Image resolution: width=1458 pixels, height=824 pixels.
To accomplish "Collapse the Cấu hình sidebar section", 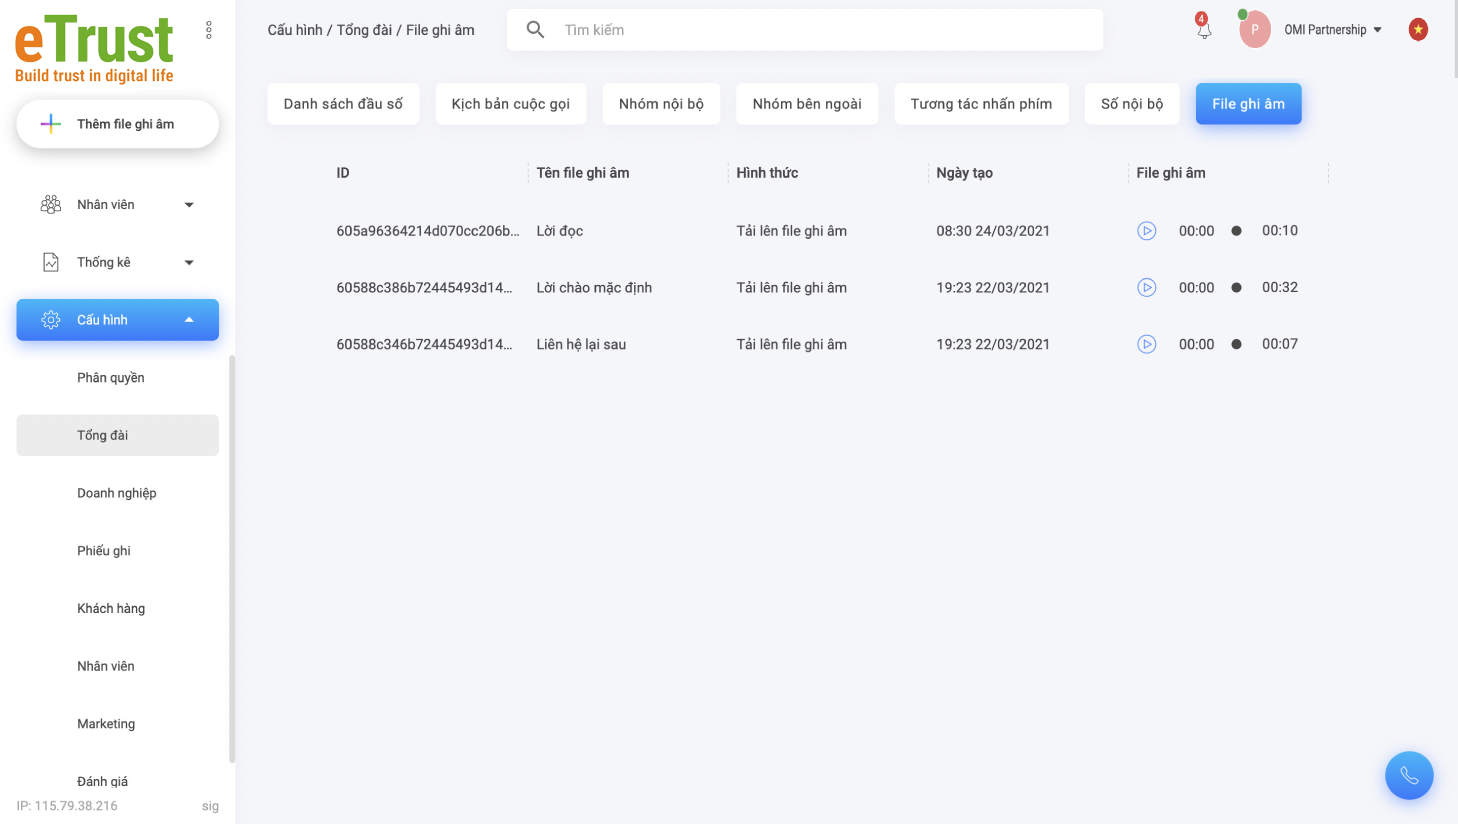I will tap(117, 320).
